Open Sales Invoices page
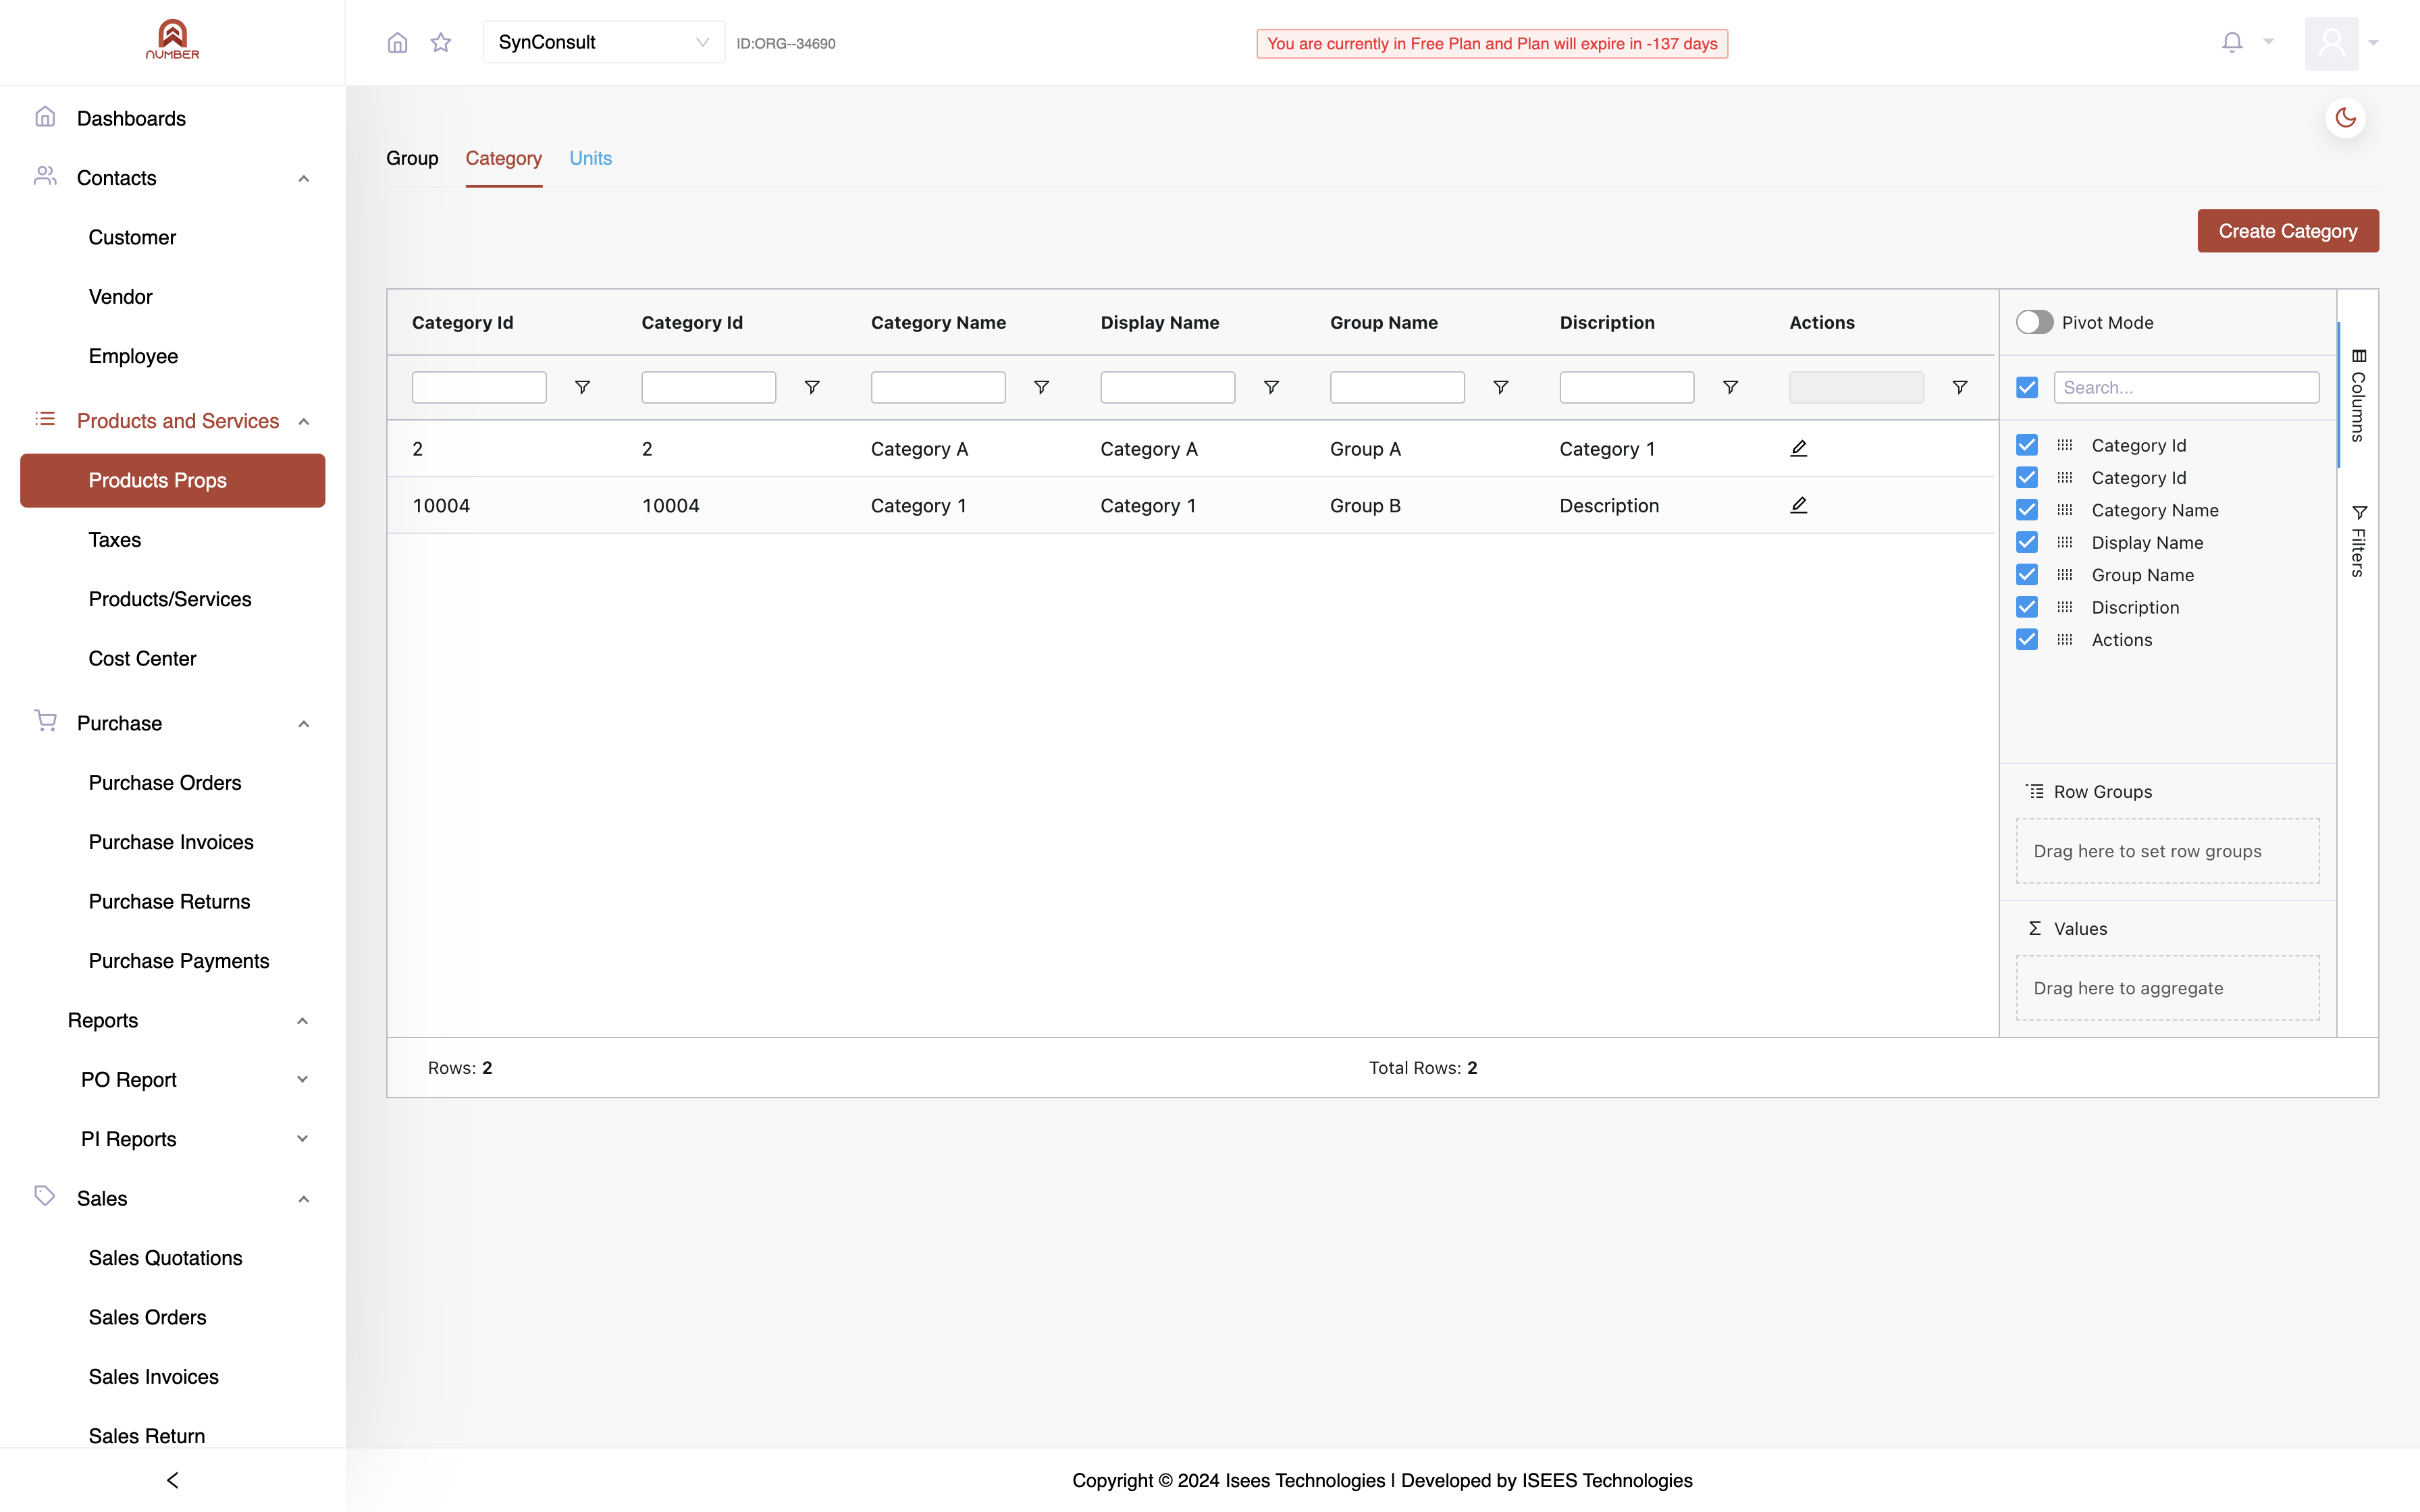Image resolution: width=2420 pixels, height=1512 pixels. coord(153,1377)
